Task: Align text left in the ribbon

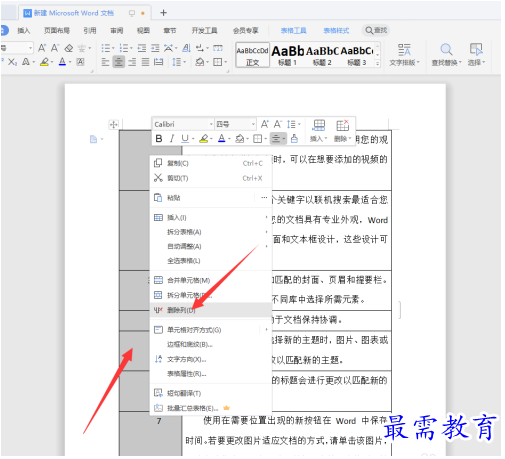Action: coord(105,62)
